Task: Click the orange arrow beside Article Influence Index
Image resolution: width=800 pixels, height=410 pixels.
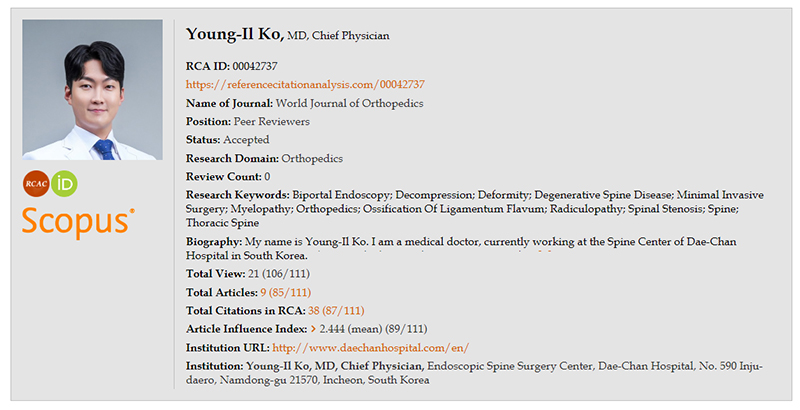Action: click(313, 329)
